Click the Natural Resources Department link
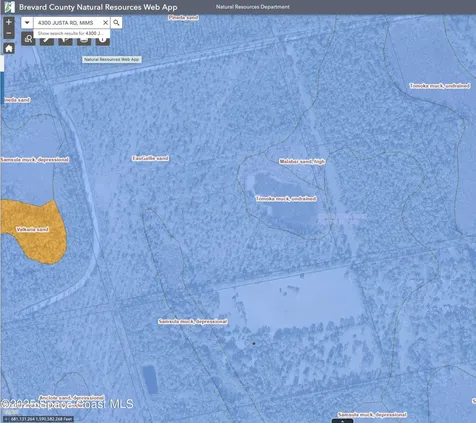The width and height of the screenshot is (476, 423). point(253,7)
